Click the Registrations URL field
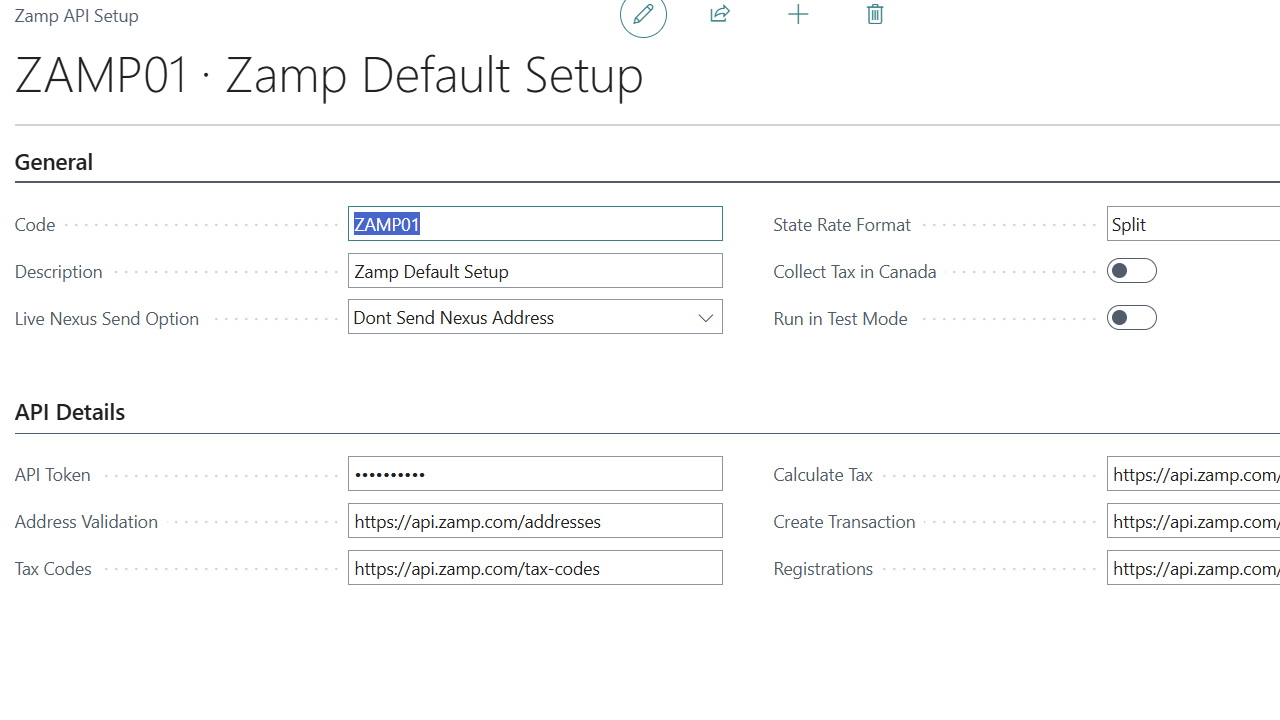Image resolution: width=1280 pixels, height=720 pixels. [x=1194, y=568]
